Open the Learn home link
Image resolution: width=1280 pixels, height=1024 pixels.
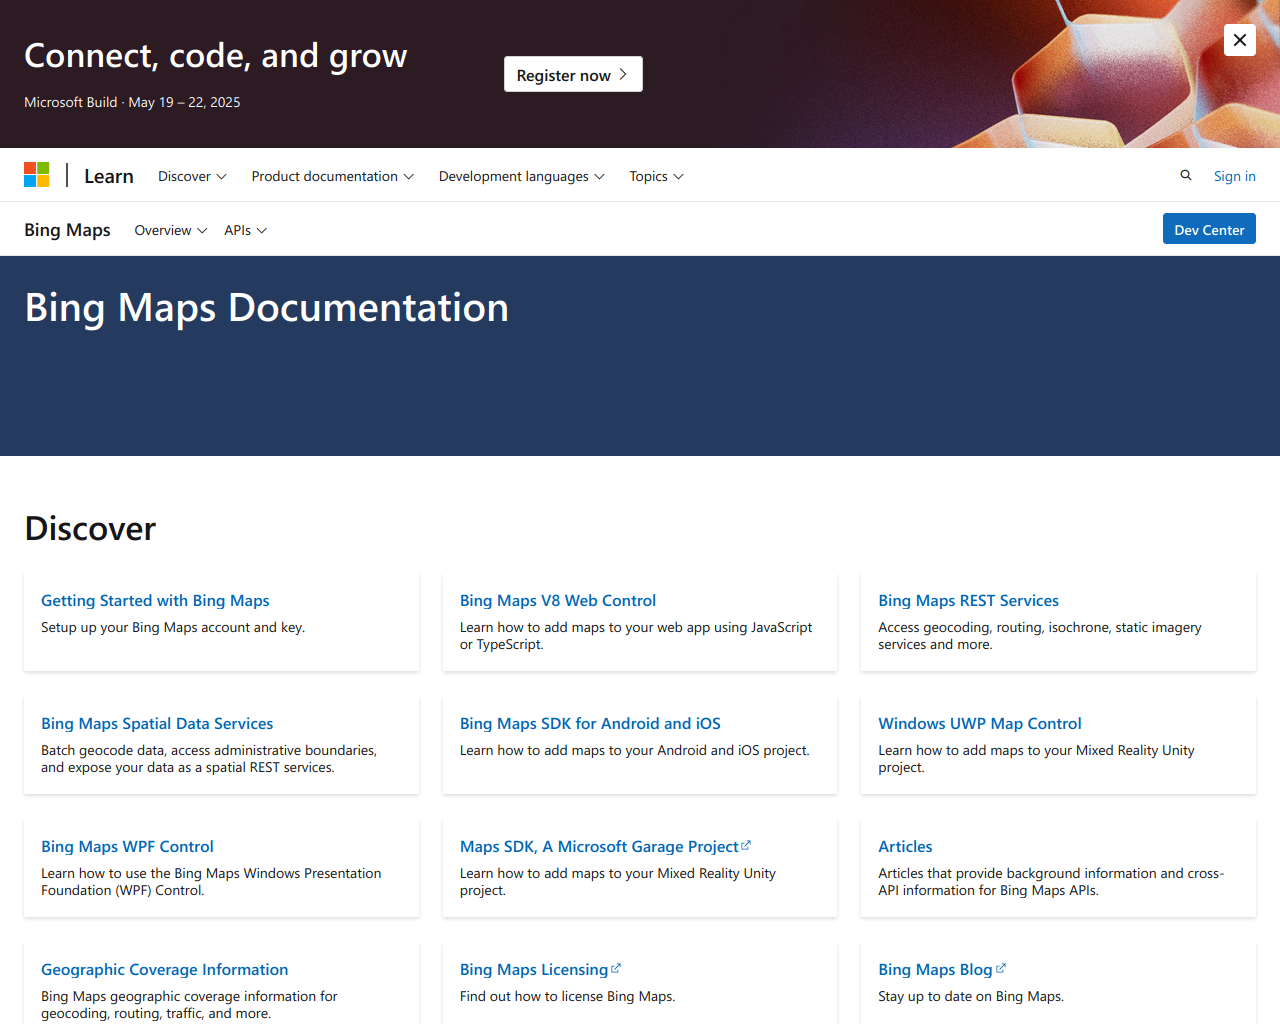109,176
